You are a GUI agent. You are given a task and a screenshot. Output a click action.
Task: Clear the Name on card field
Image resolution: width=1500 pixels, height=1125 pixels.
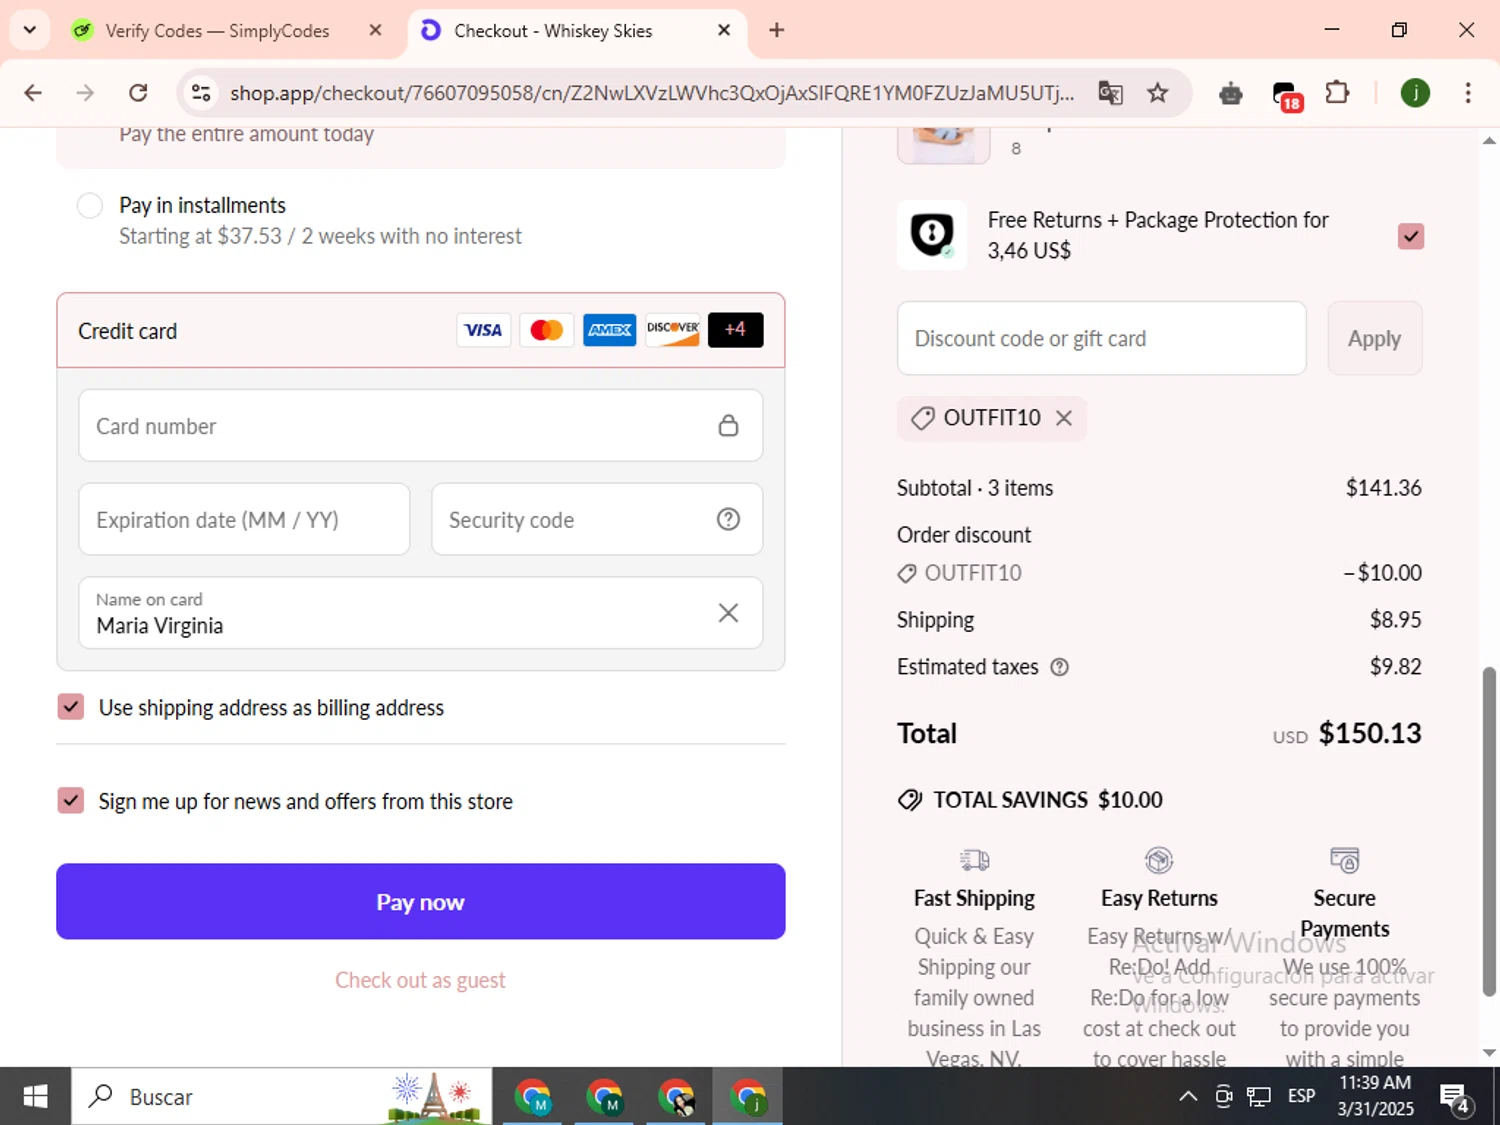[x=728, y=613]
